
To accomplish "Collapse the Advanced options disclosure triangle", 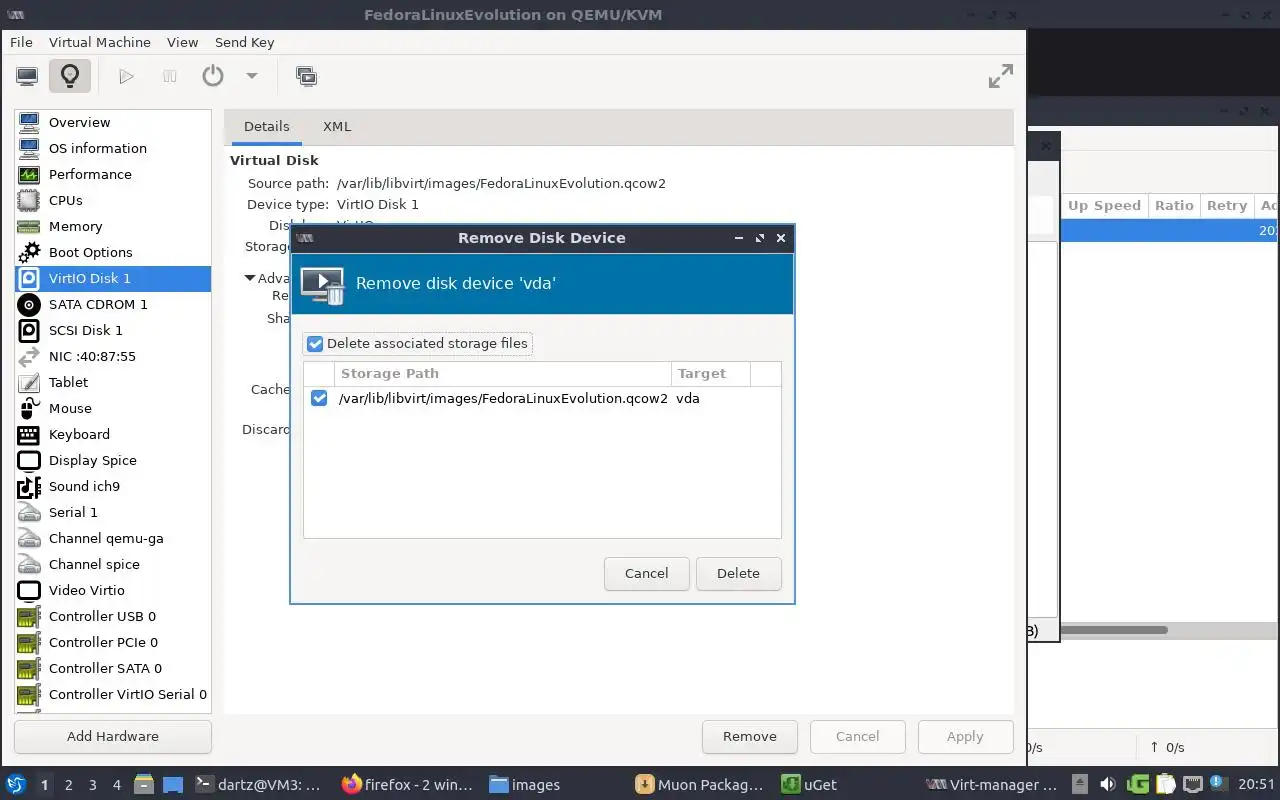I will (250, 278).
